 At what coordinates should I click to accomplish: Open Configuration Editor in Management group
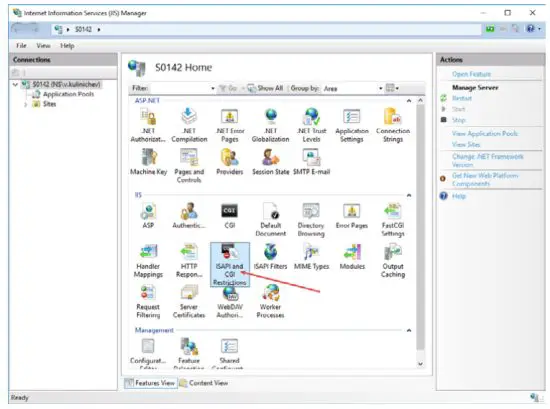(x=148, y=353)
